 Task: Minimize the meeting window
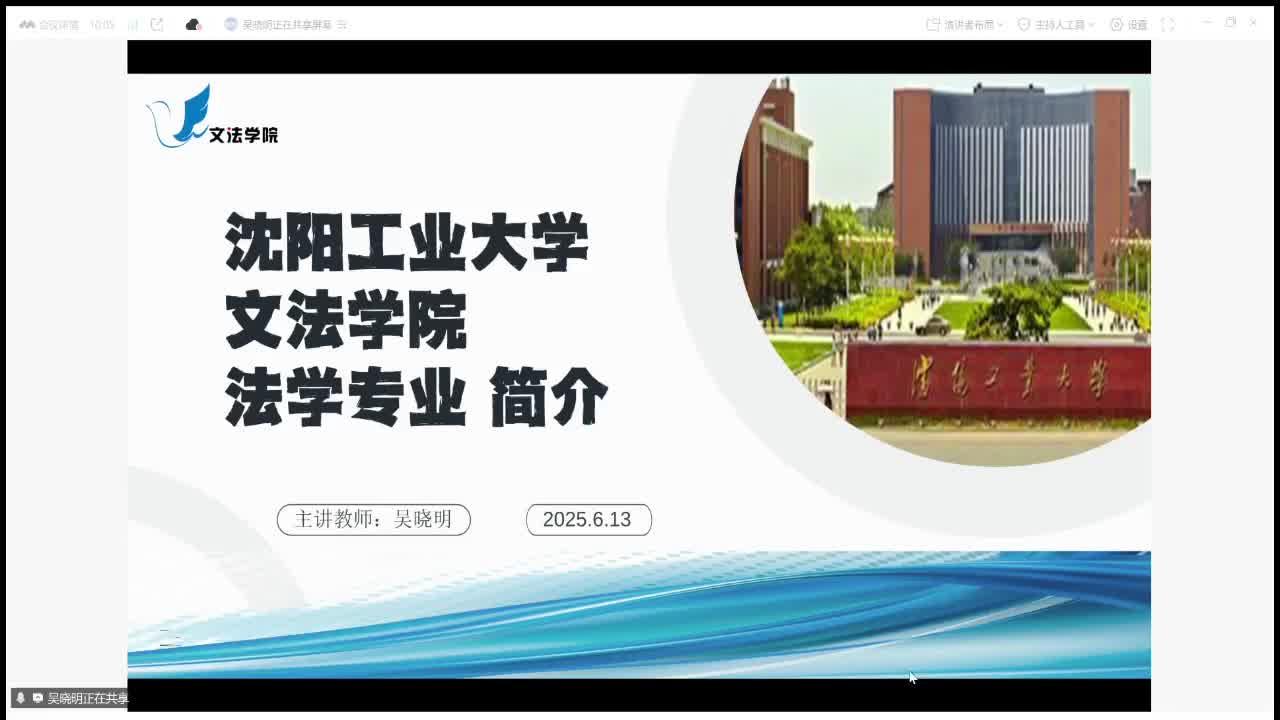coord(1206,22)
